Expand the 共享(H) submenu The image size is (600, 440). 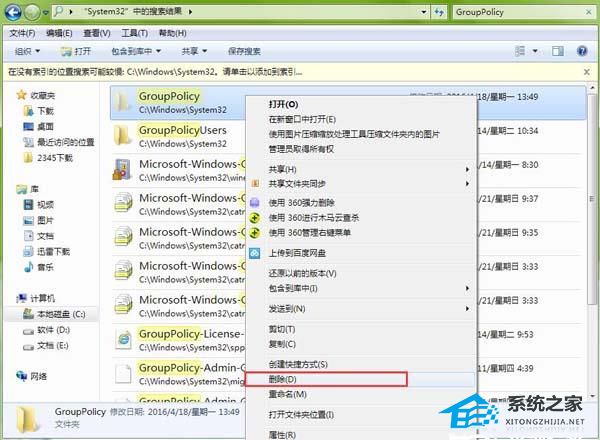pyautogui.click(x=361, y=169)
